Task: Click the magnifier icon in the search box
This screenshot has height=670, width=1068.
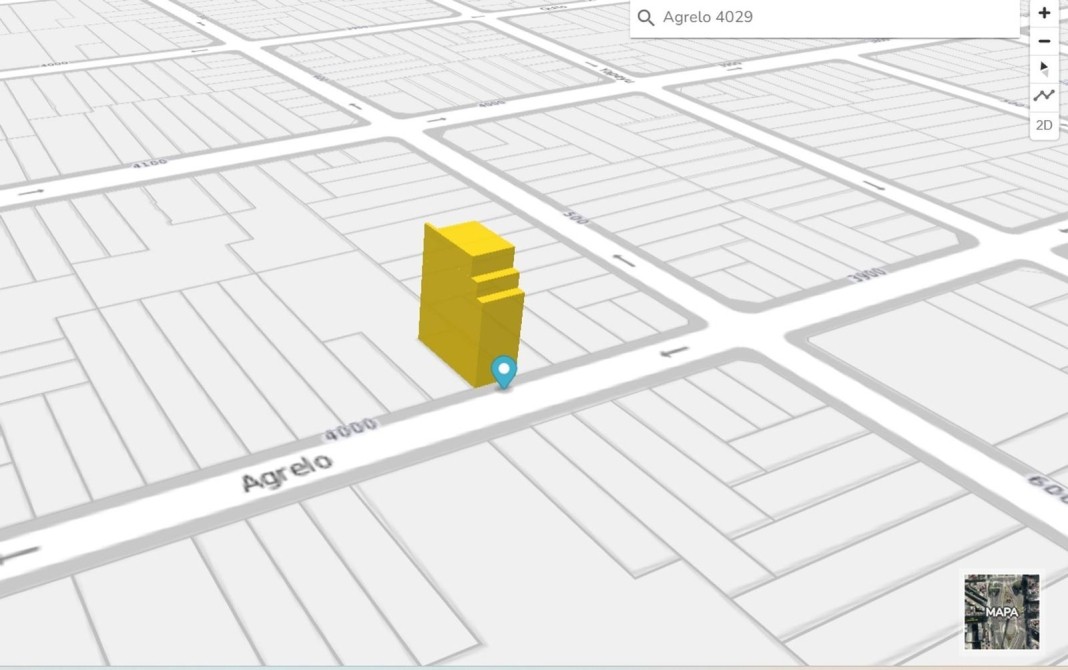Action: (646, 18)
